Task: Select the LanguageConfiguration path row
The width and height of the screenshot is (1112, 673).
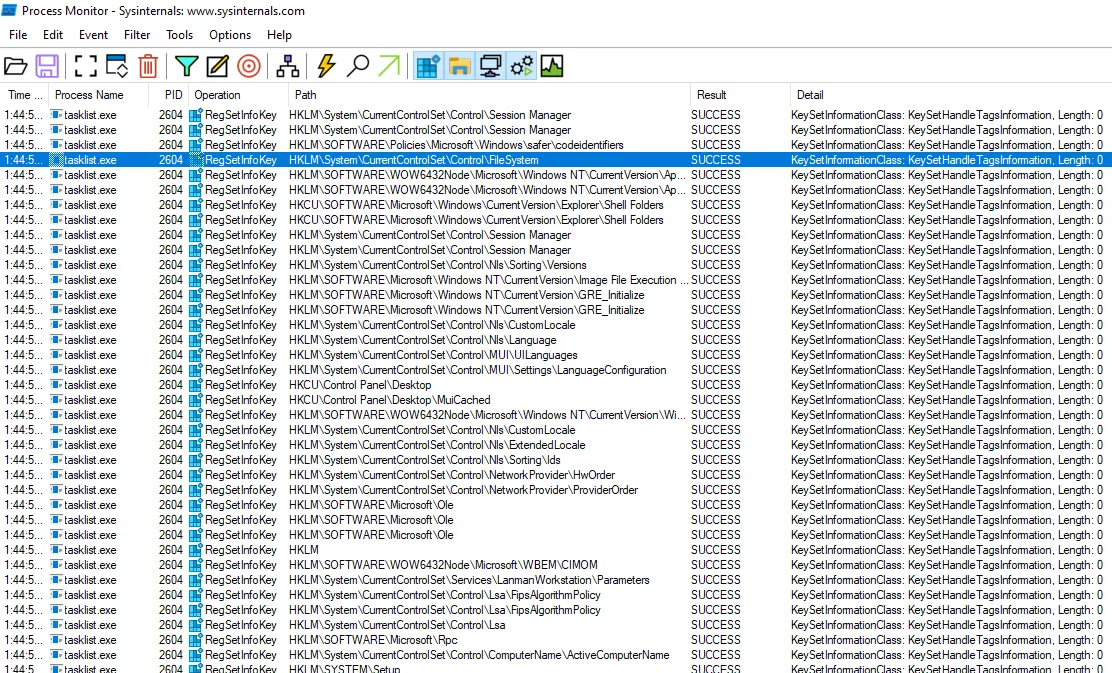Action: 556,369
